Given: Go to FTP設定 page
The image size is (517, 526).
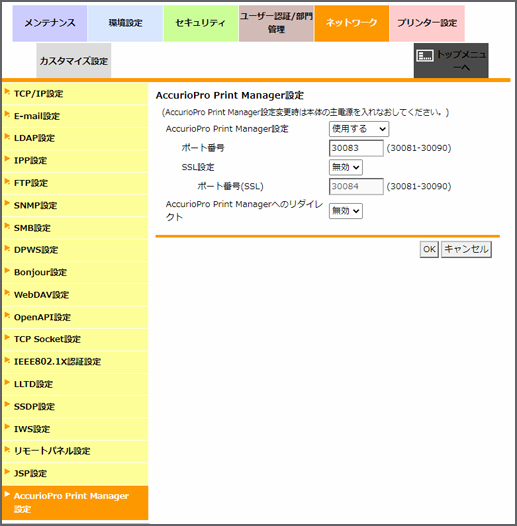Looking at the screenshot, I should (x=75, y=183).
